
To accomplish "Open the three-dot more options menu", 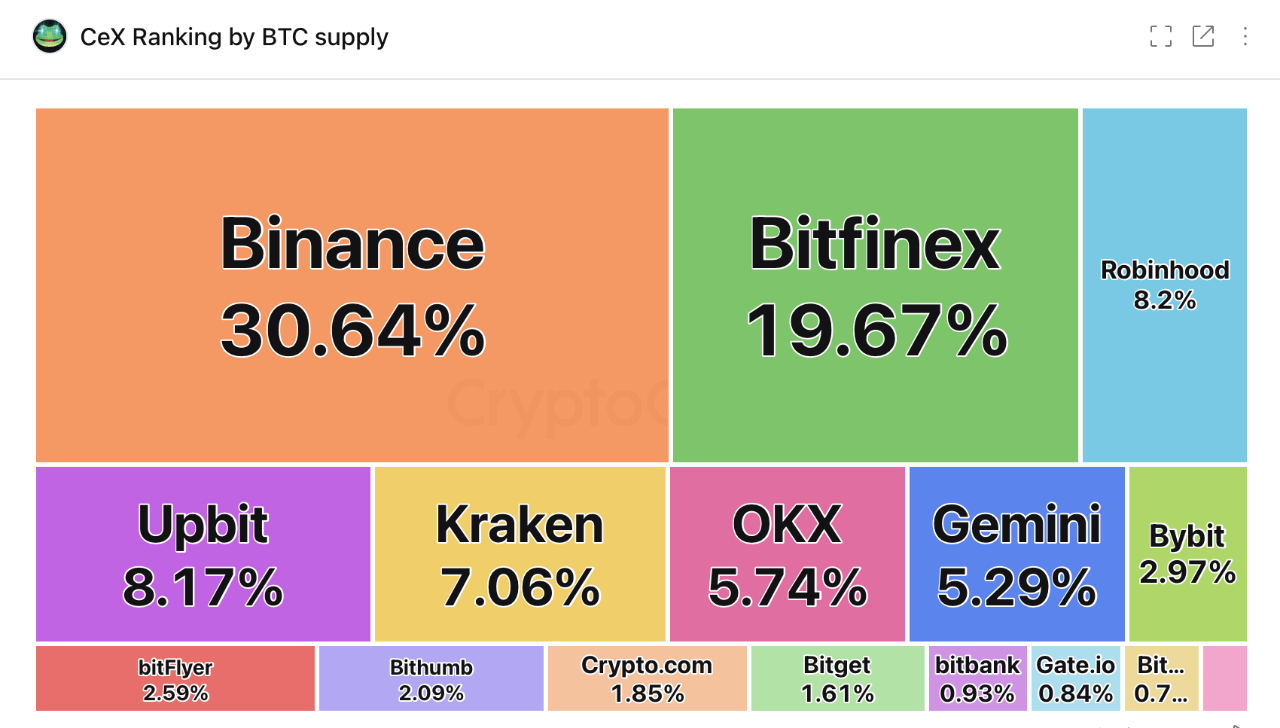I will 1245,37.
